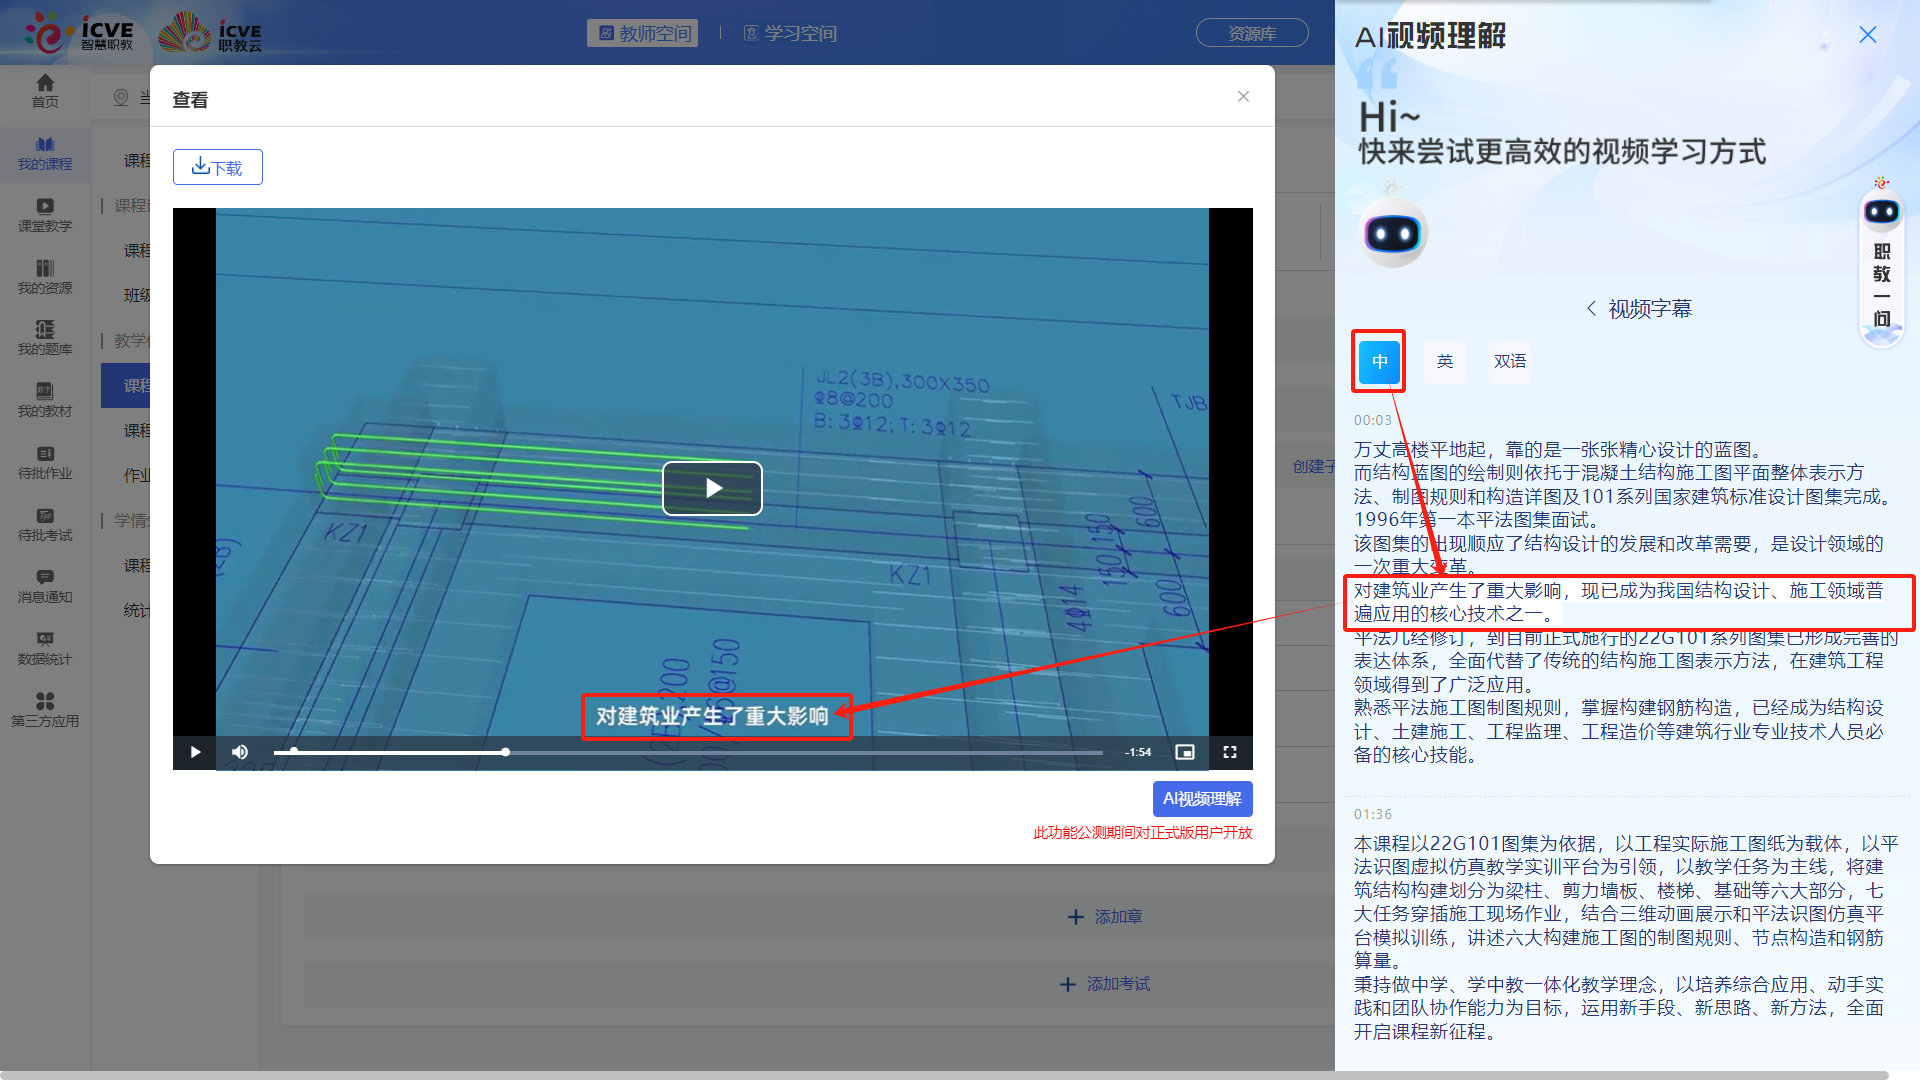Screen dimensions: 1920x1080
Task: Download the video with 下载 button
Action: (217, 167)
